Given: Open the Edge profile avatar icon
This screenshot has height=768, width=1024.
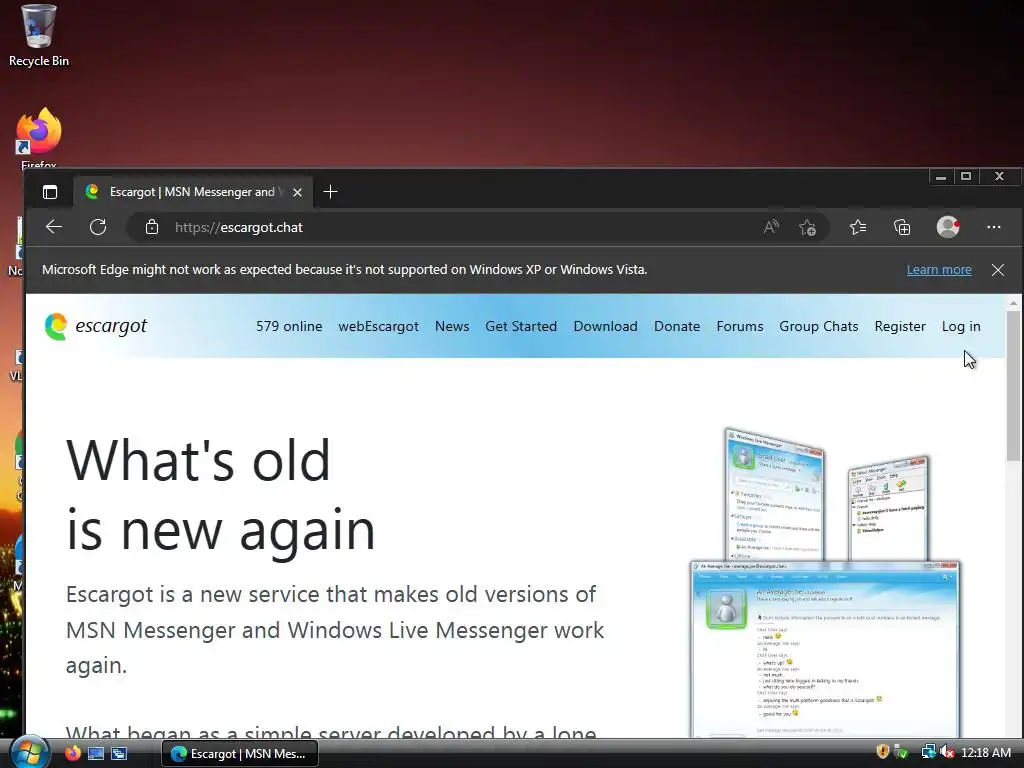Looking at the screenshot, I should pyautogui.click(x=948, y=227).
